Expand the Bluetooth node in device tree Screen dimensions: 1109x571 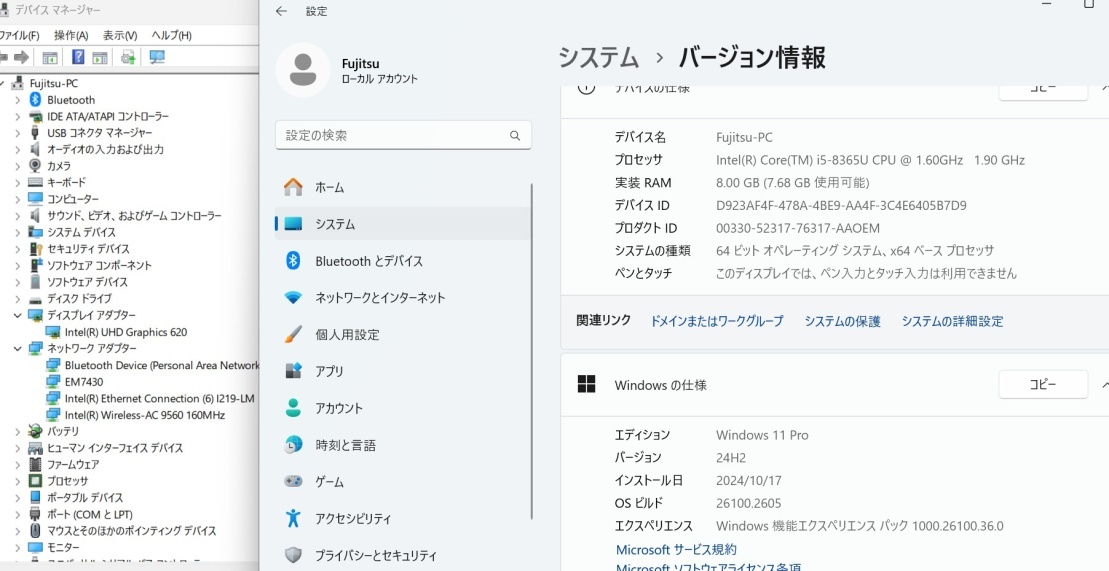[18, 100]
